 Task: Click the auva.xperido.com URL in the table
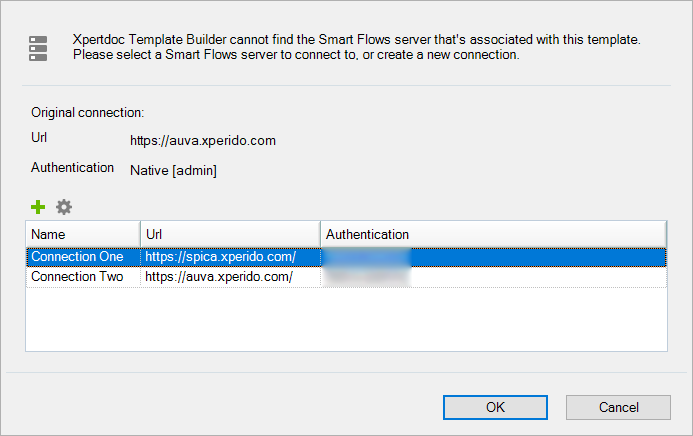(x=219, y=277)
